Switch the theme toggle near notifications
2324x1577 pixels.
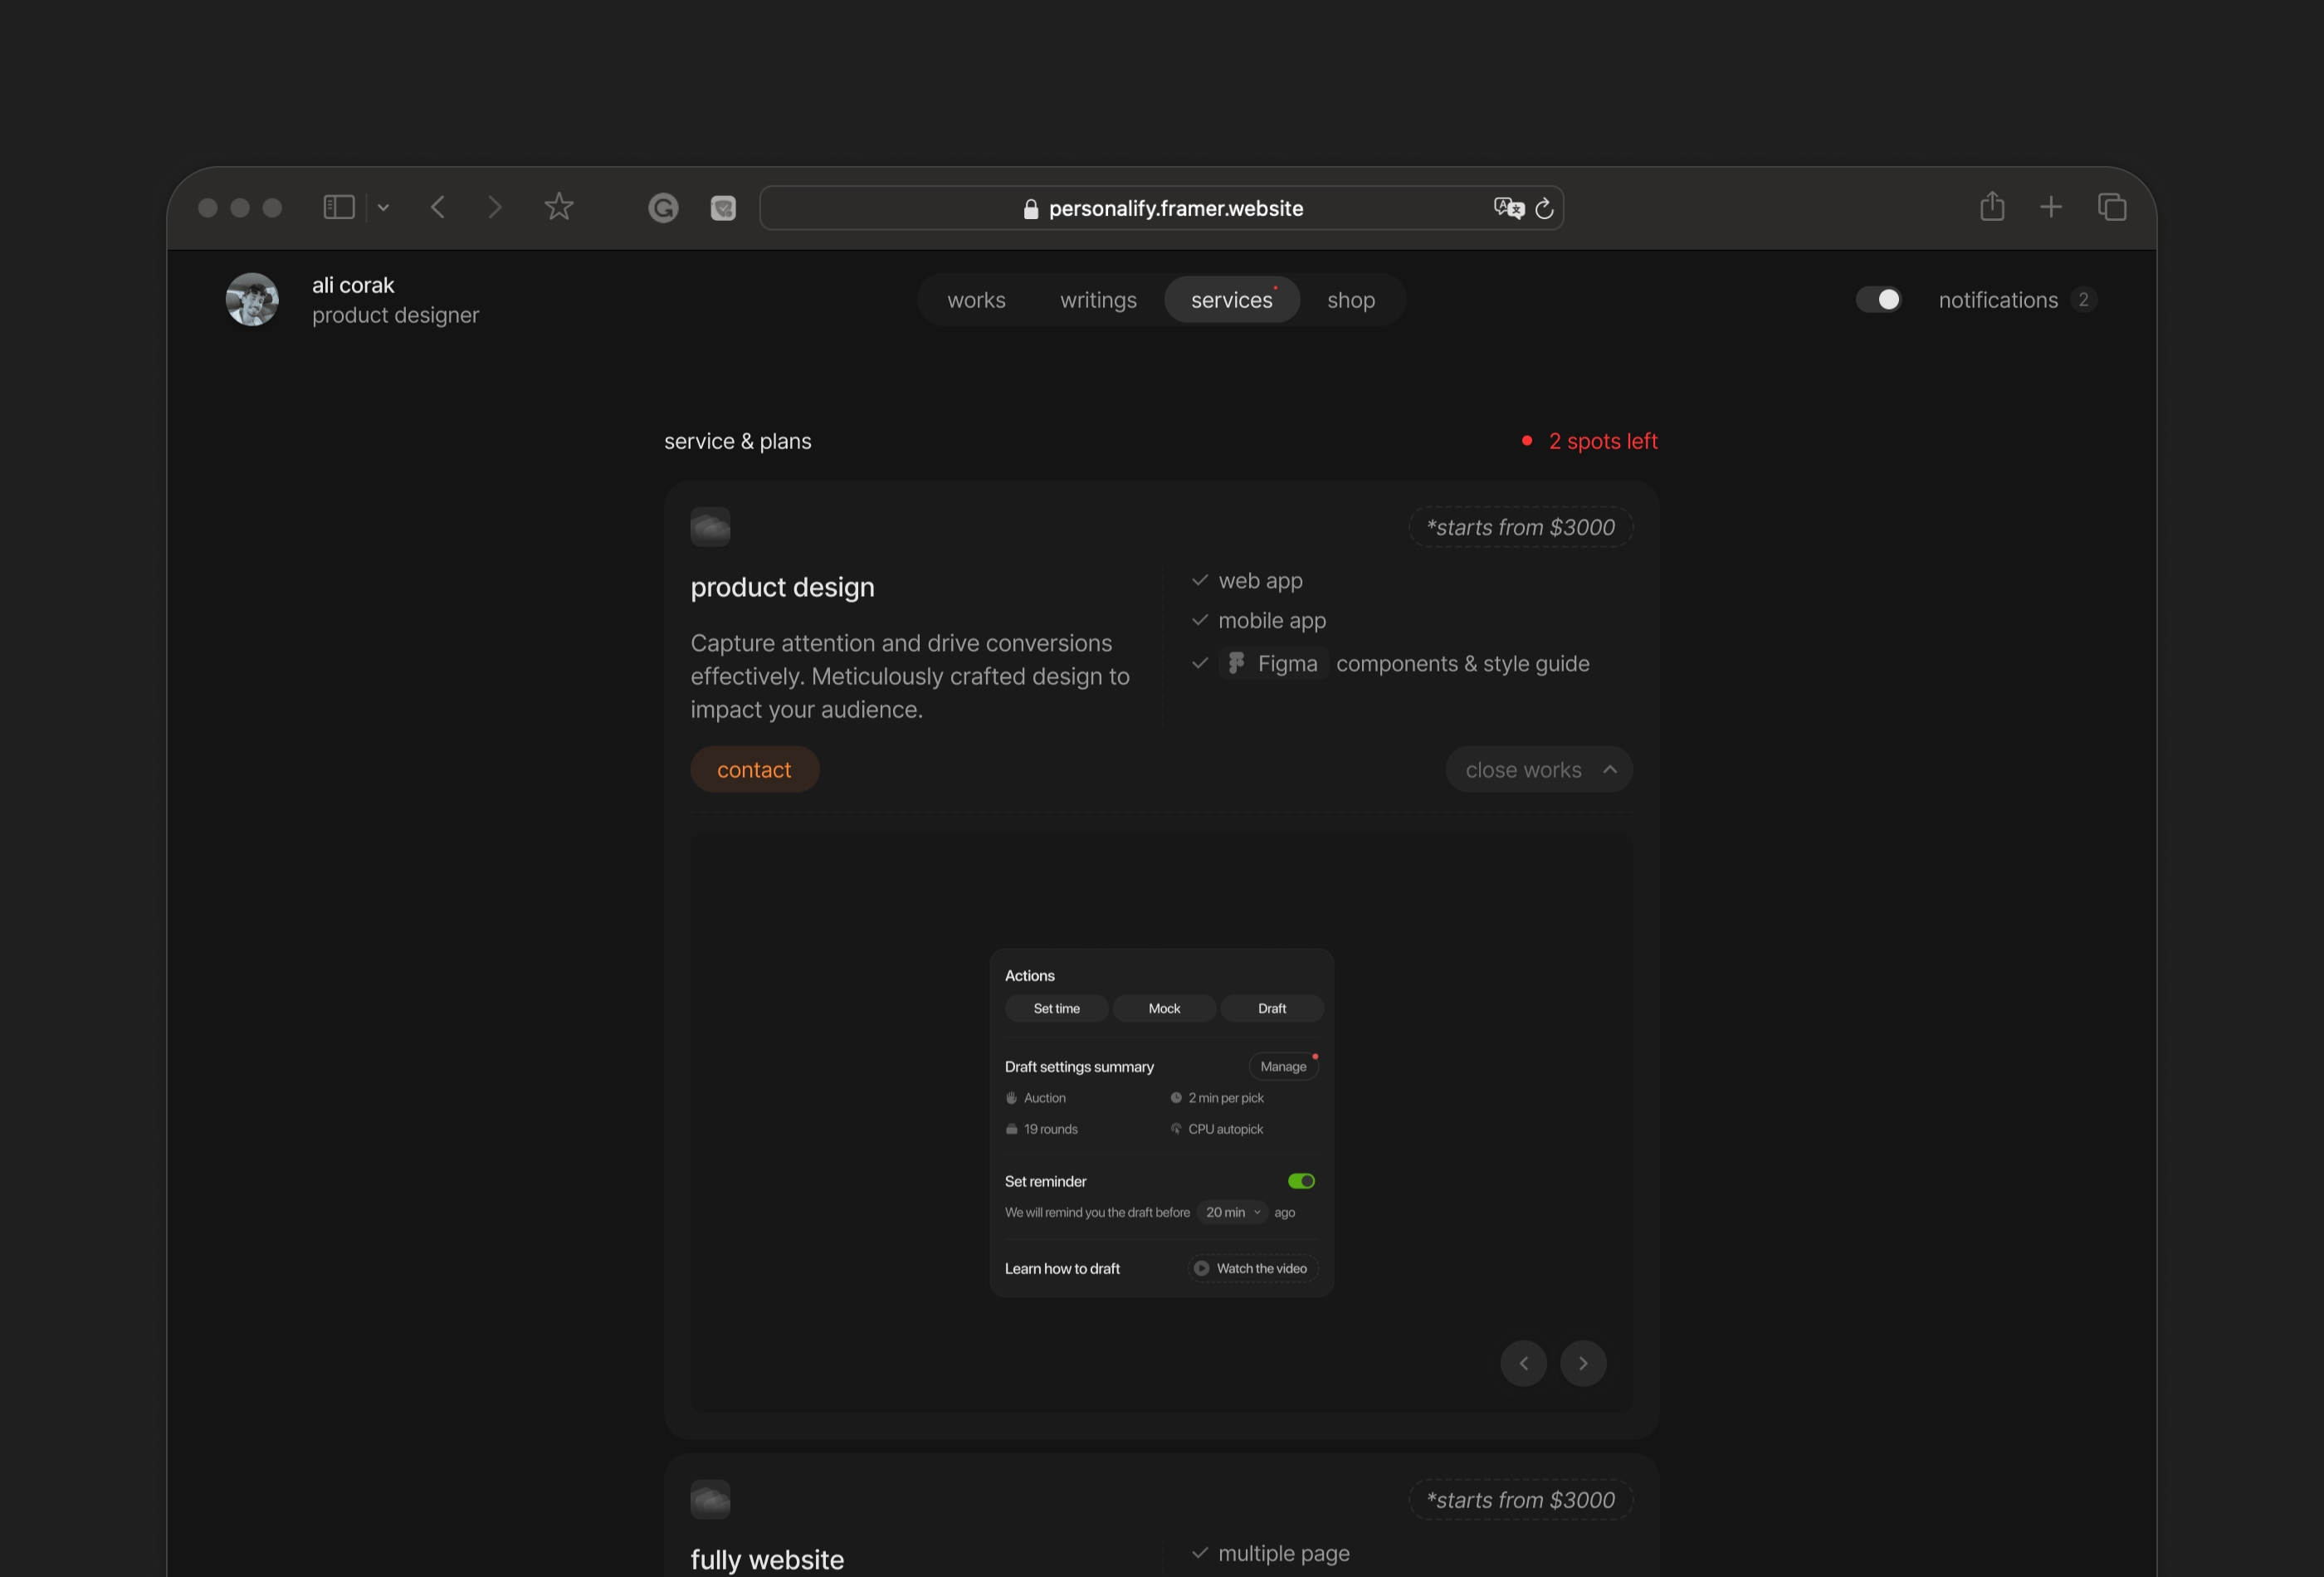[1878, 299]
